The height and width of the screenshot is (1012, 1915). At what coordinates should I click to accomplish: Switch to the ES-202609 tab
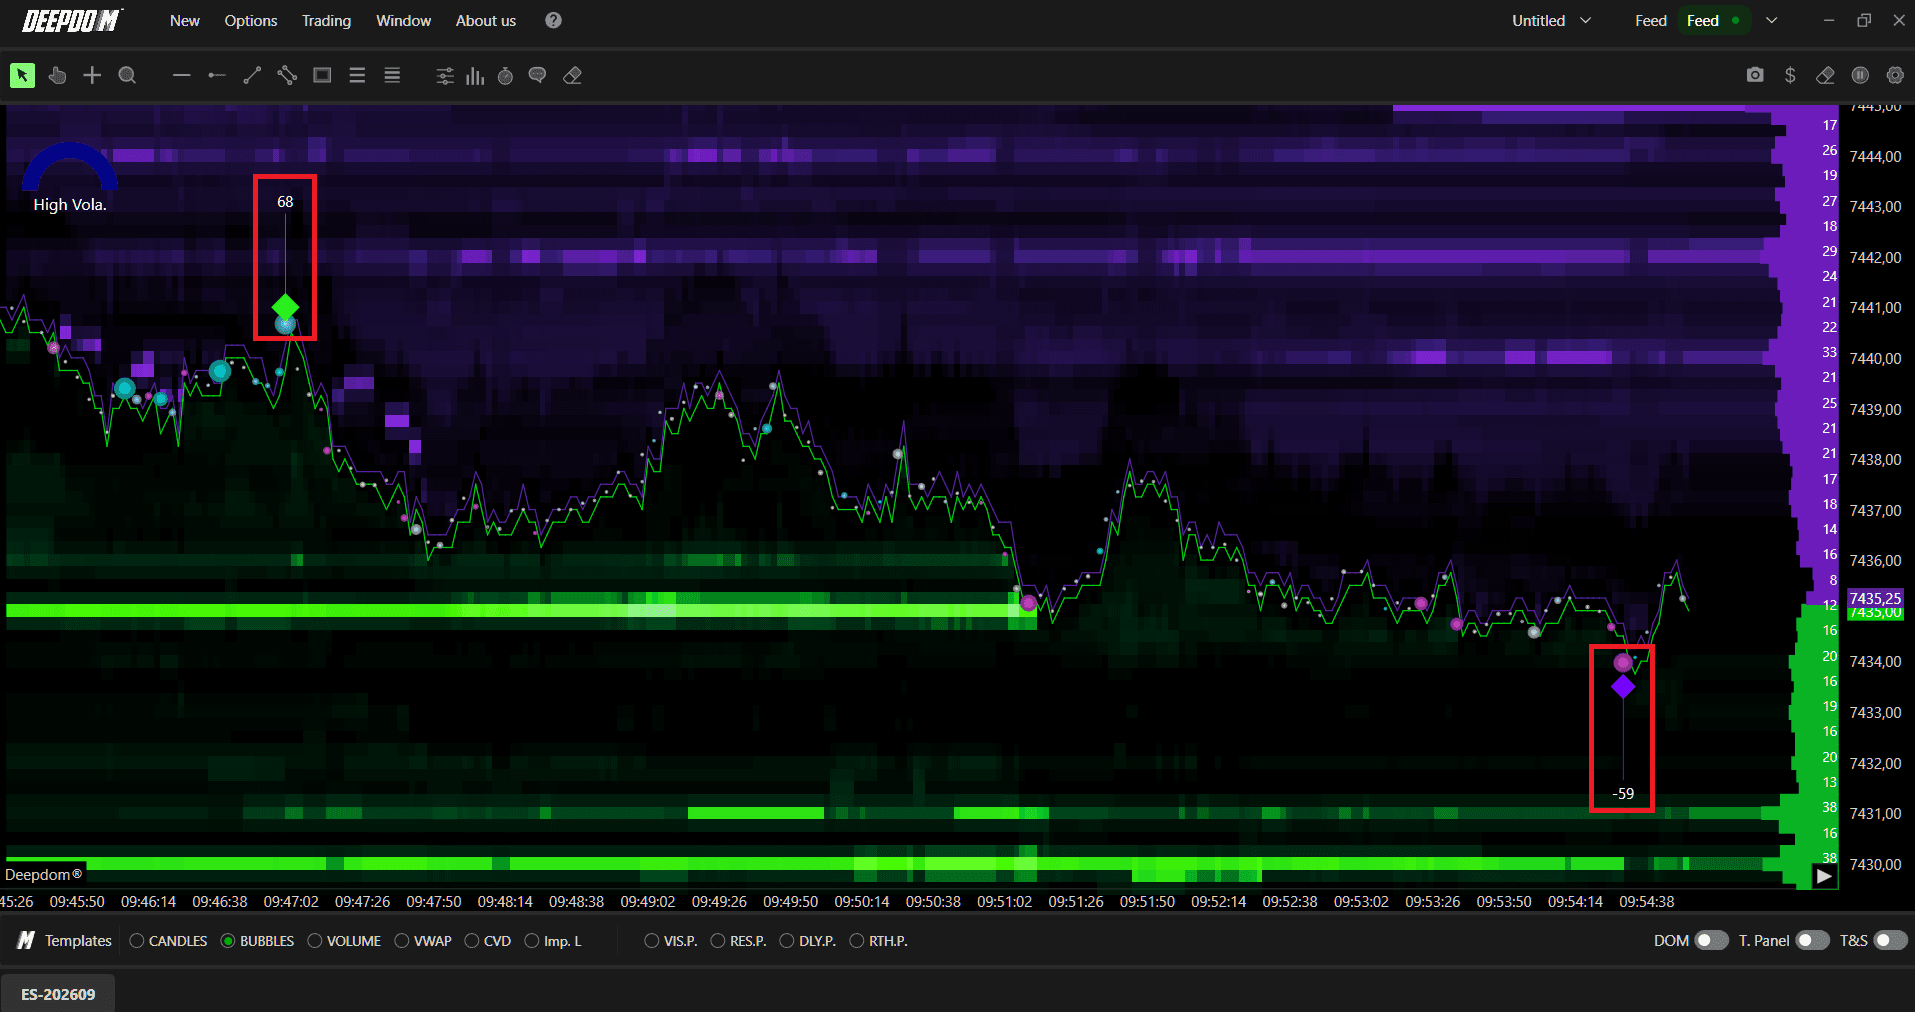point(58,994)
